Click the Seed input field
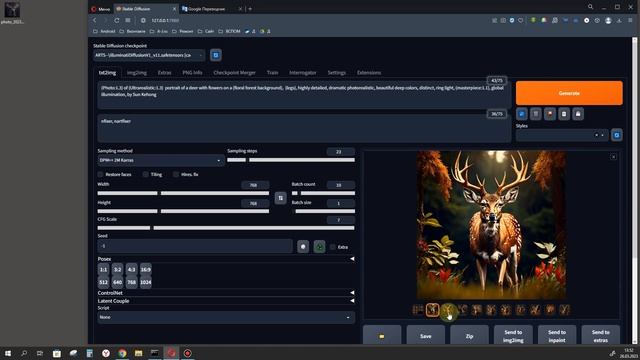Screen dimensions: 640x360 (x=195, y=246)
